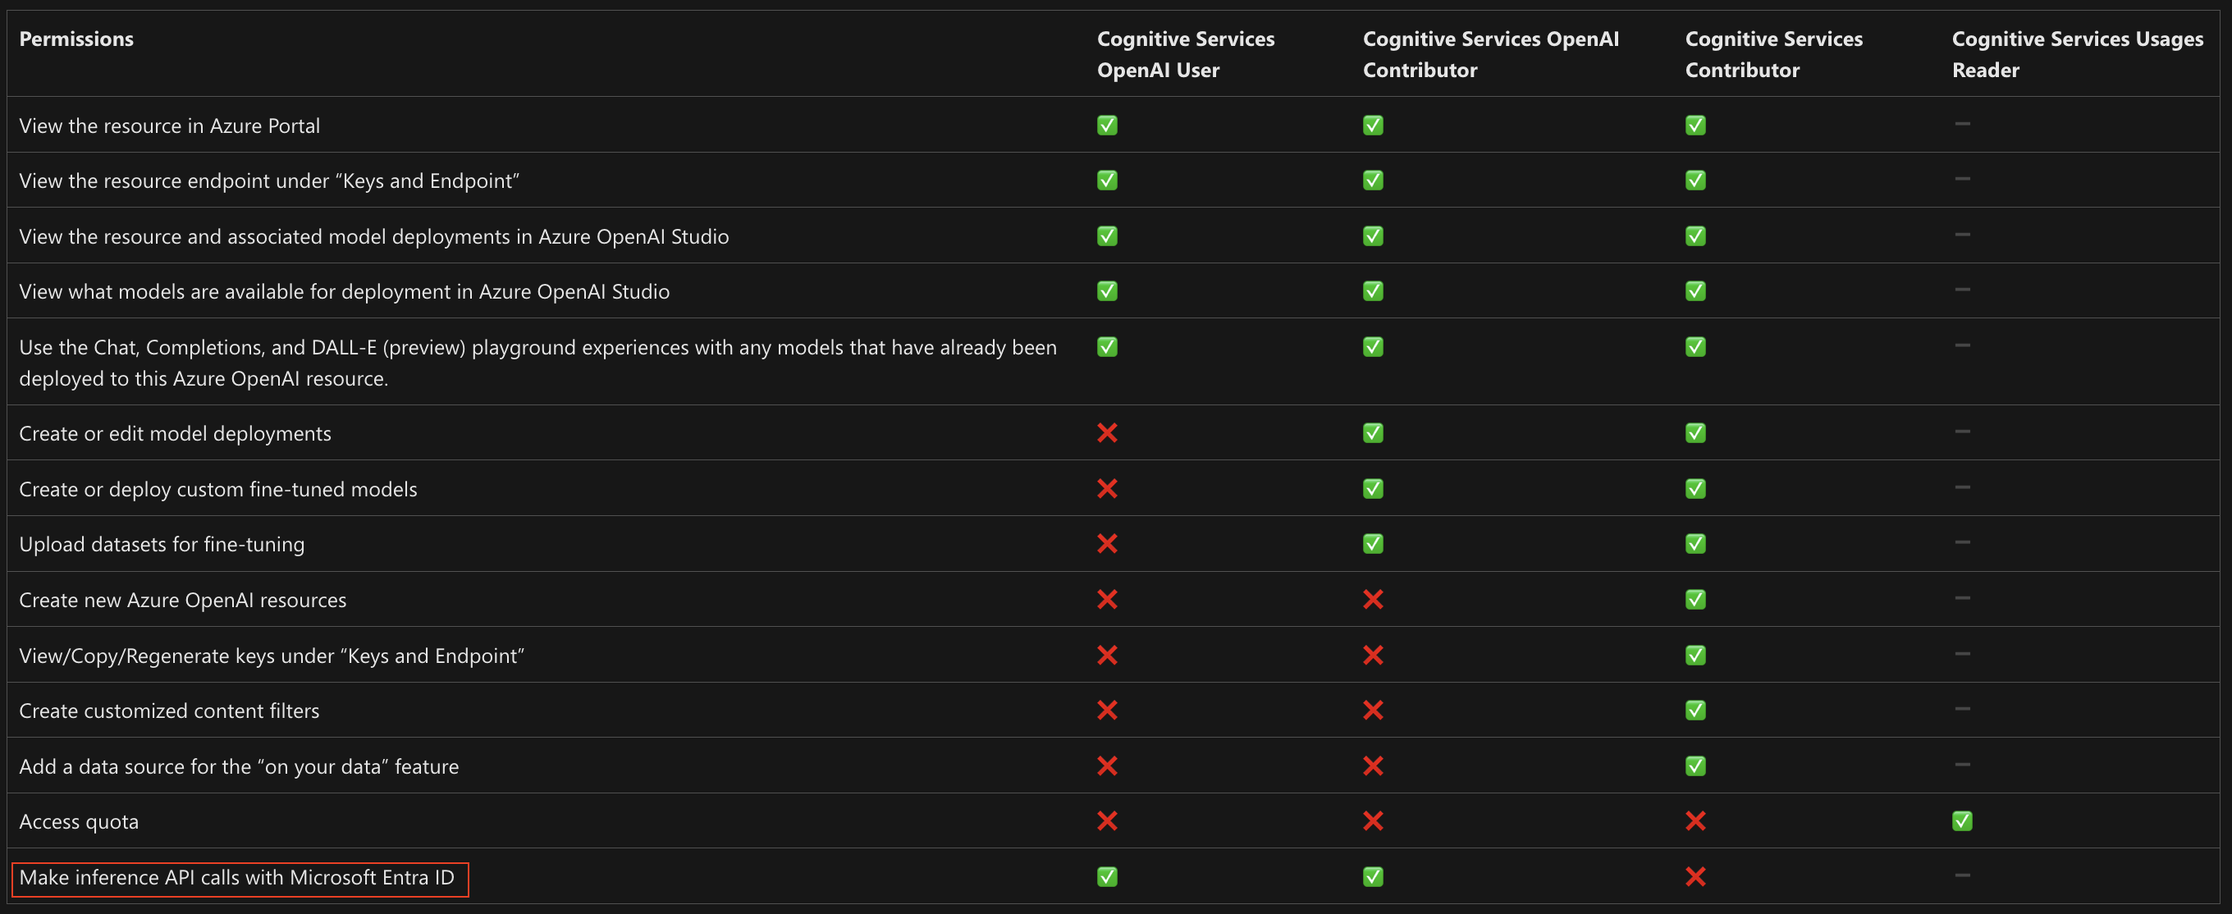Screen dimensions: 2232x914
Task: Click the dash for Create or deploy custom fine-tuned models under Usages Reader
Action: (x=1962, y=489)
